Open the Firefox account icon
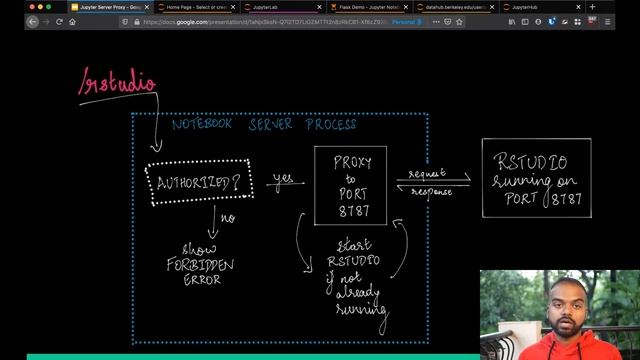The image size is (640, 360). click(538, 22)
